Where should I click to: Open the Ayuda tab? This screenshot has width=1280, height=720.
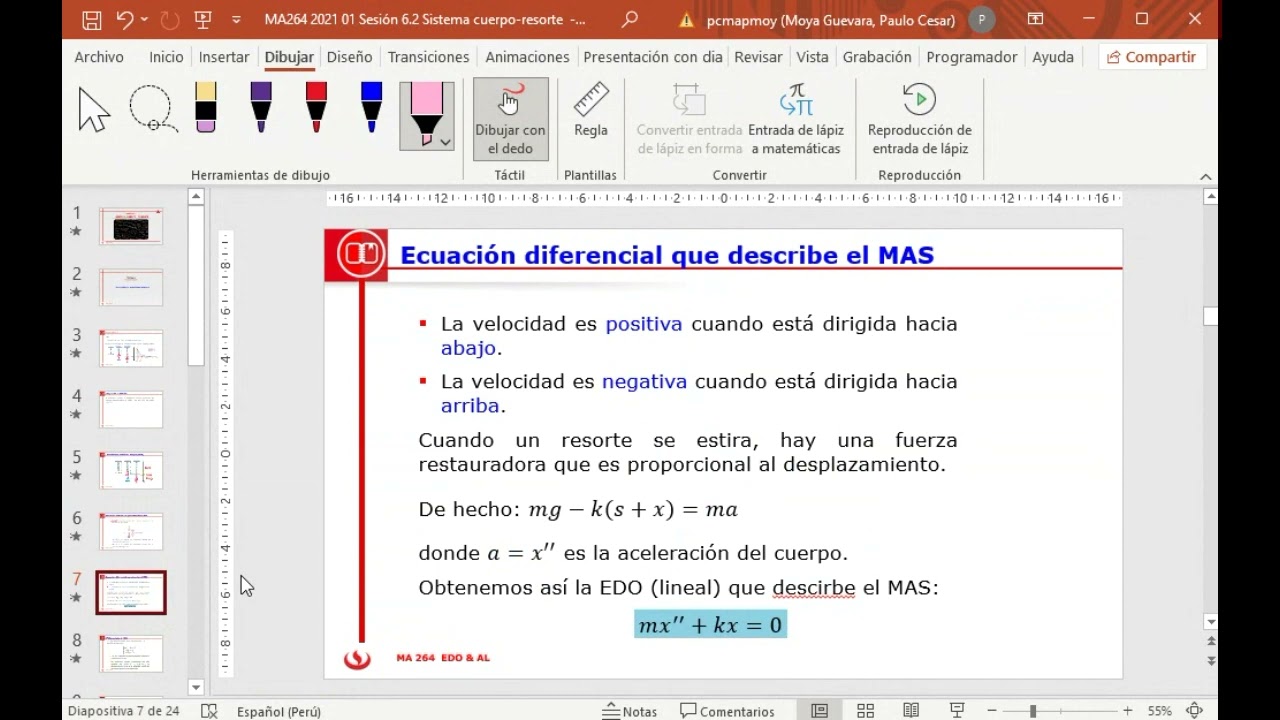coord(1053,57)
